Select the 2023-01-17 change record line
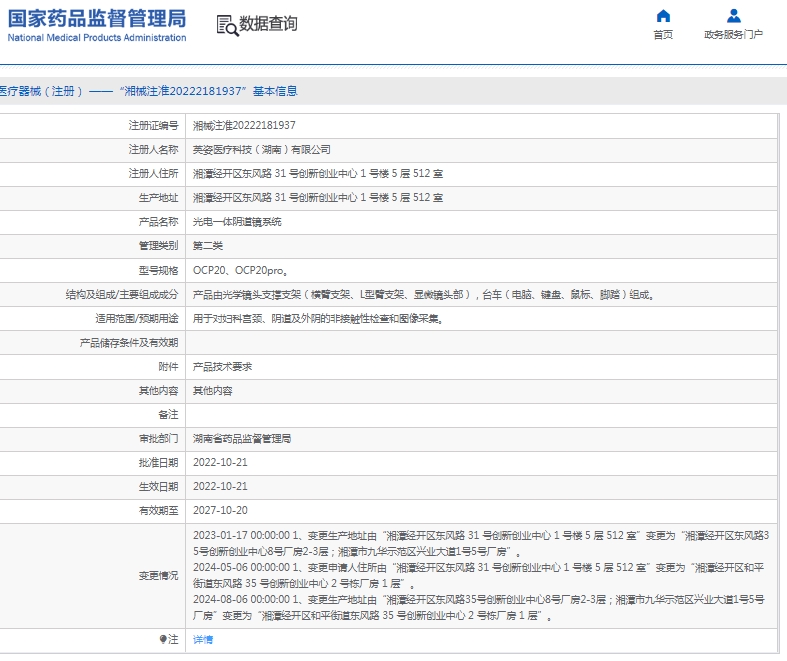Image resolution: width=787 pixels, height=661 pixels. point(481,544)
